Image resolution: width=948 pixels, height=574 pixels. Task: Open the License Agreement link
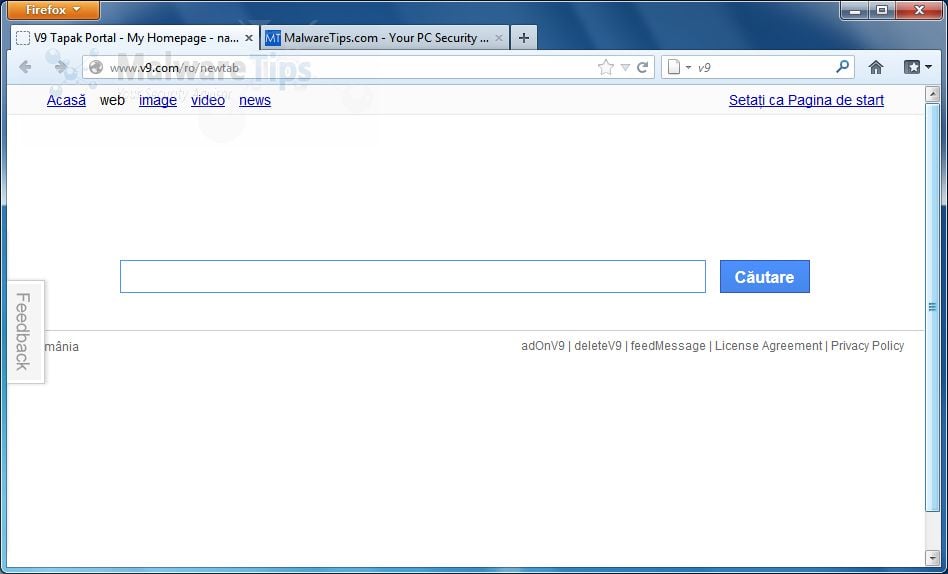pos(768,346)
